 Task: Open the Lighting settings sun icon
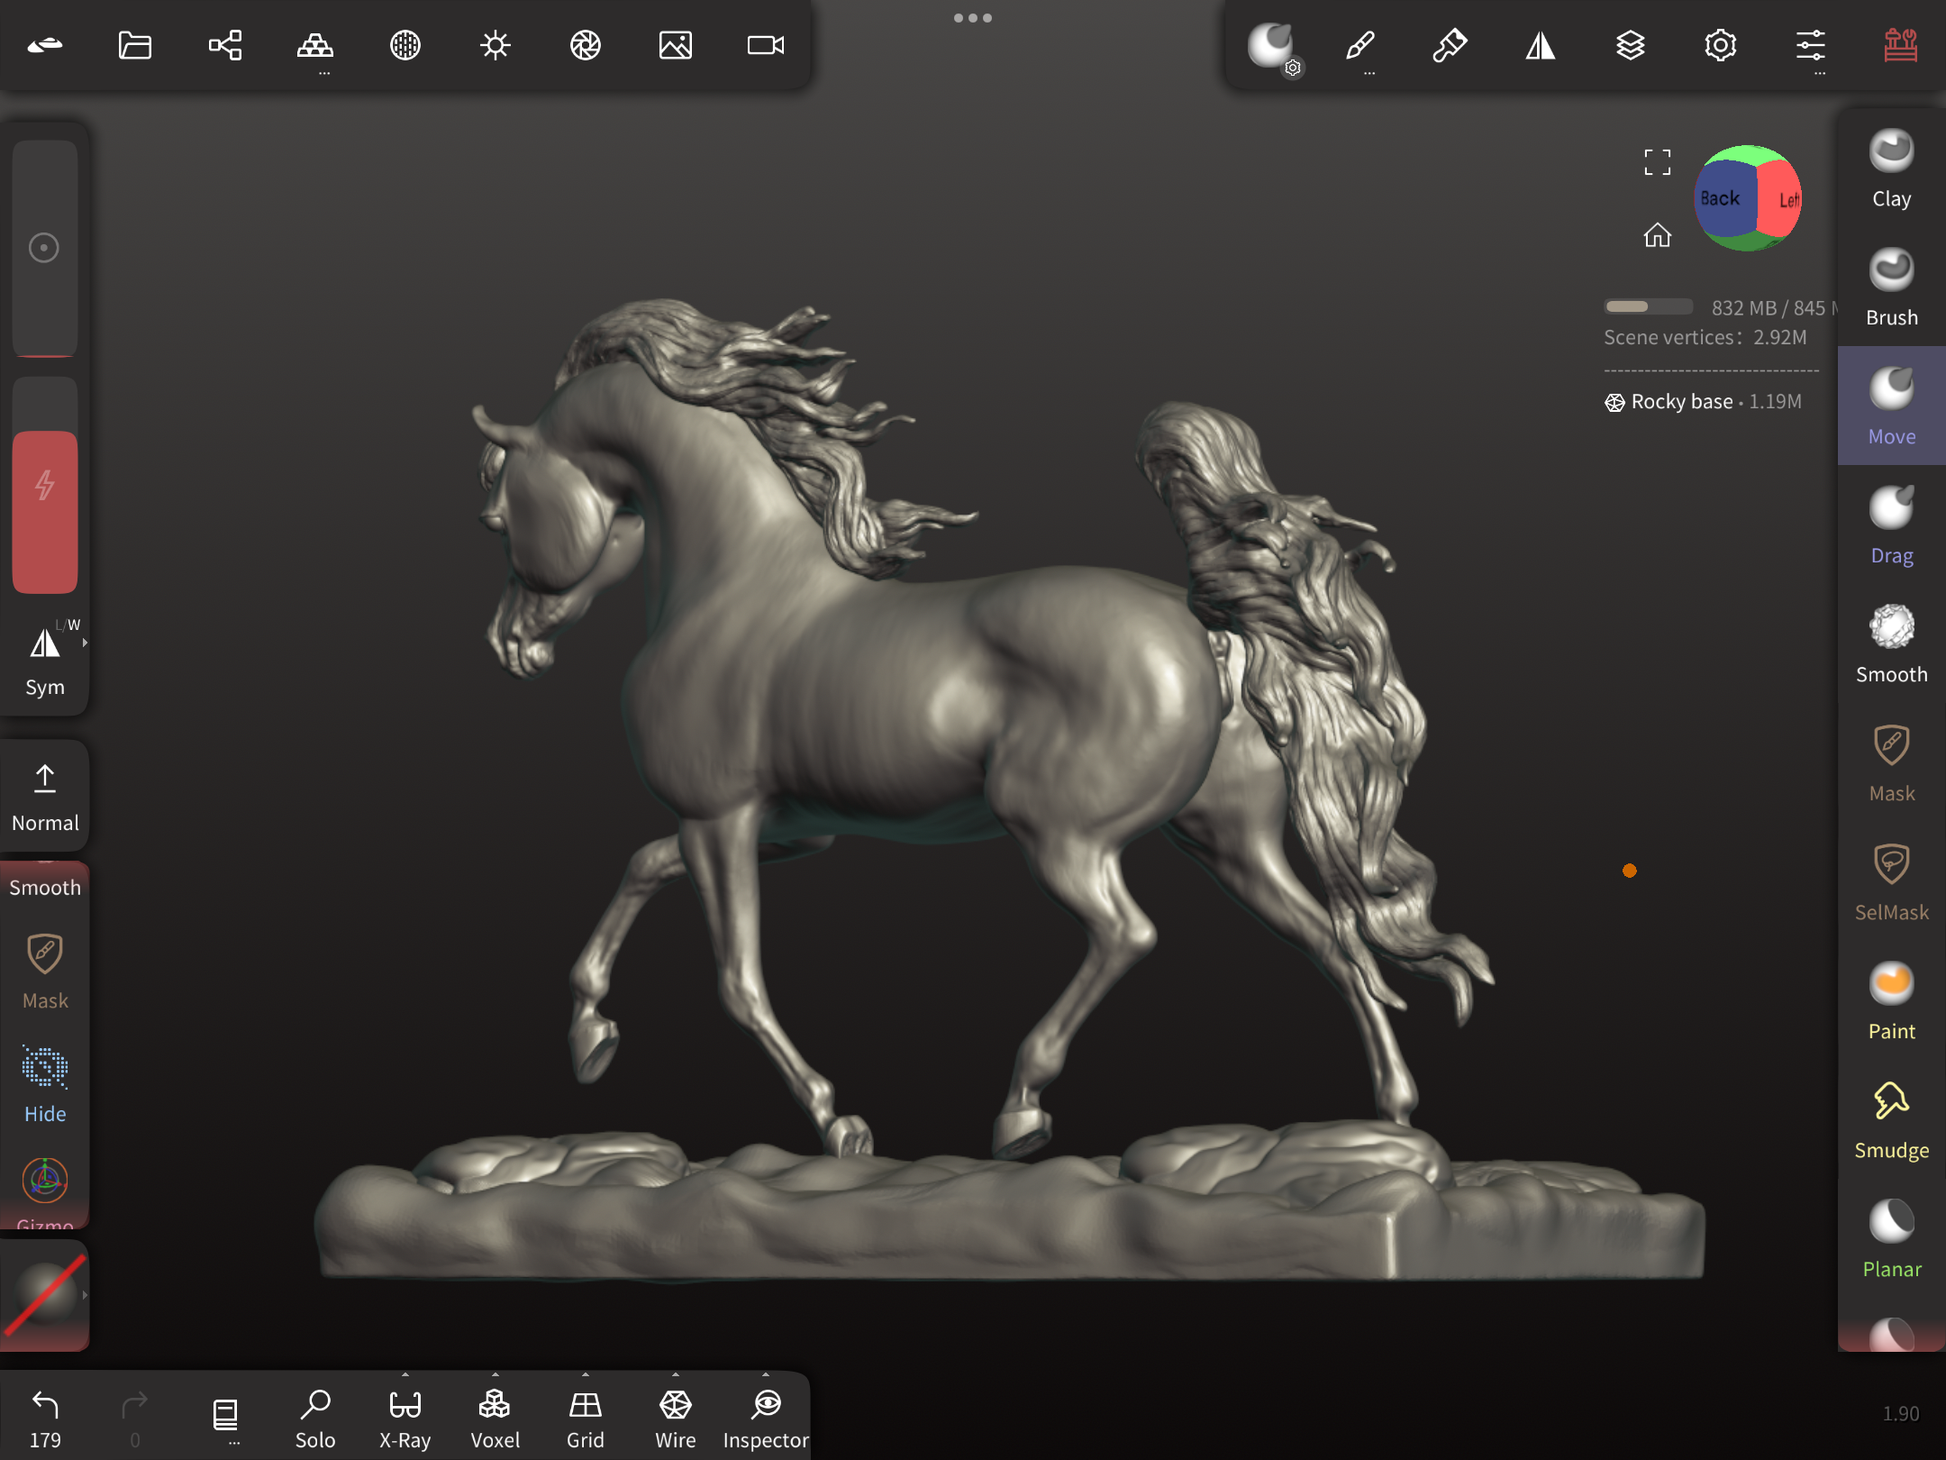pyautogui.click(x=495, y=45)
